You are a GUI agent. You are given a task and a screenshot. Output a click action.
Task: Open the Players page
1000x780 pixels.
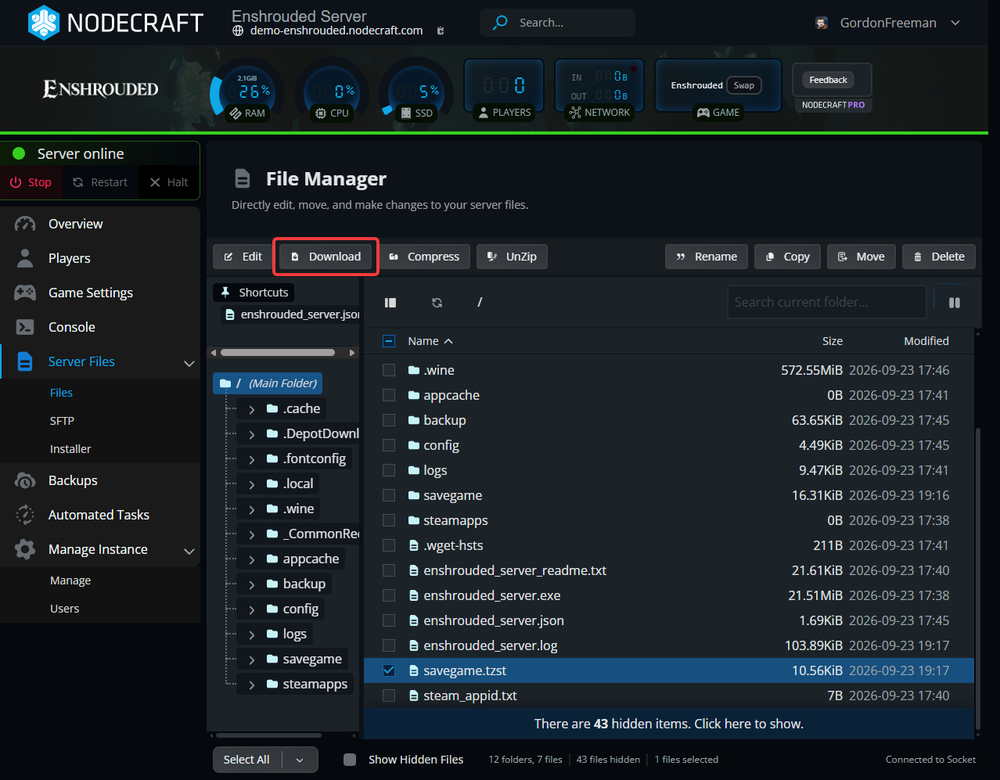(69, 258)
